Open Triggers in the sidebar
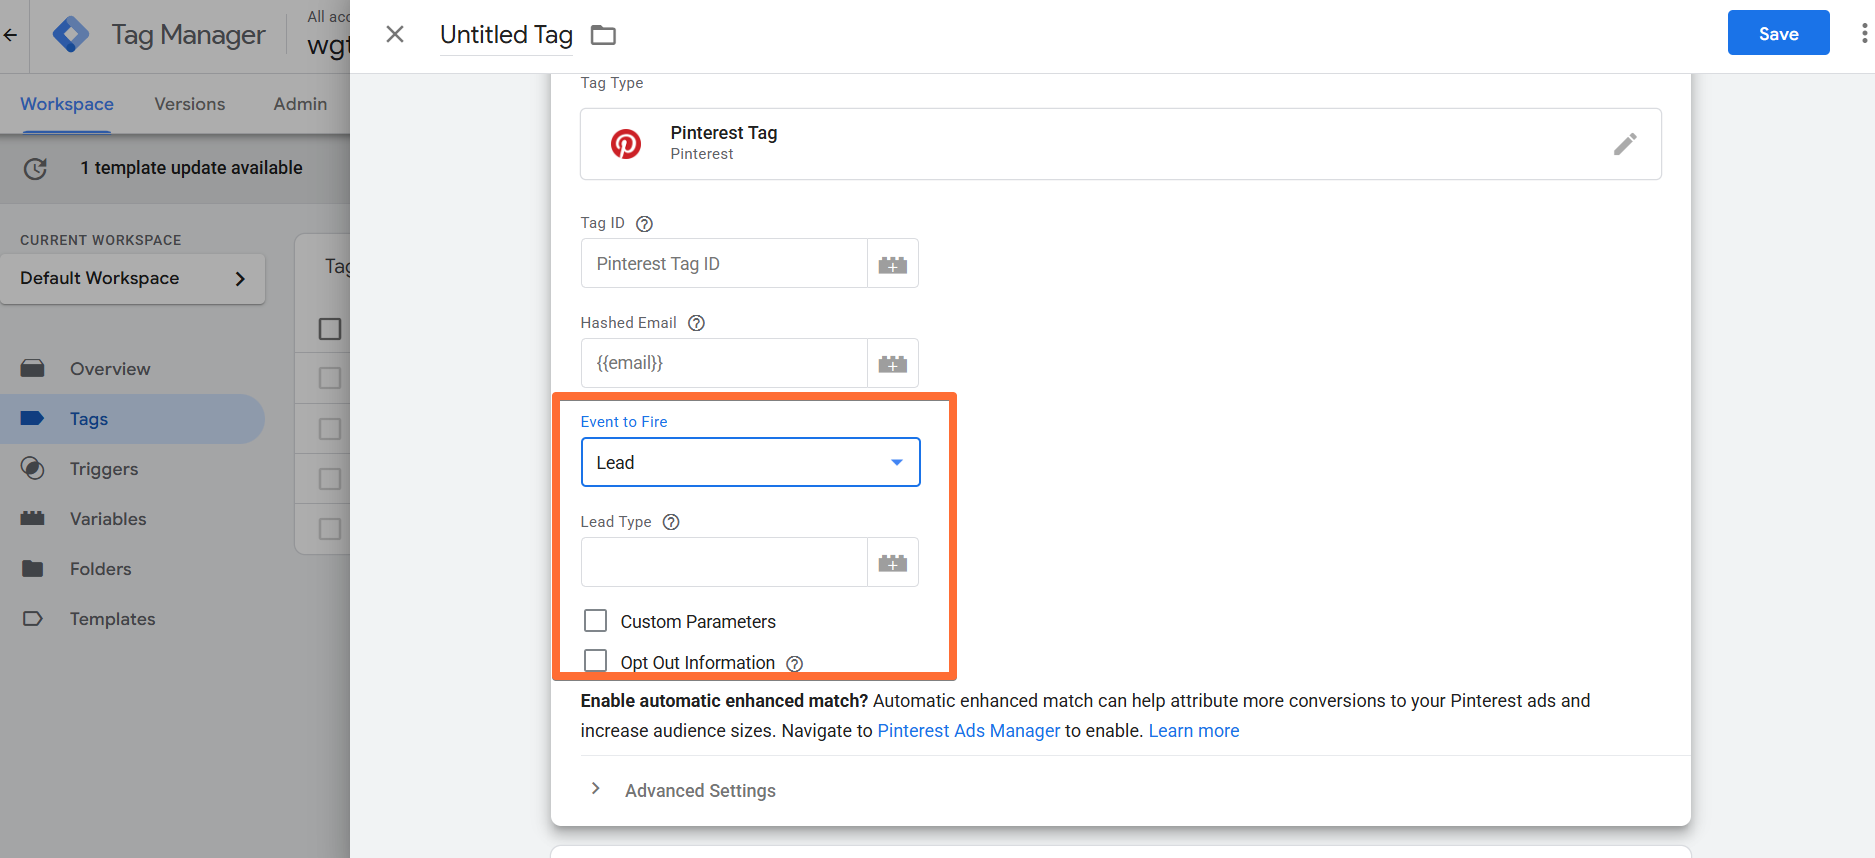1875x858 pixels. 104,469
